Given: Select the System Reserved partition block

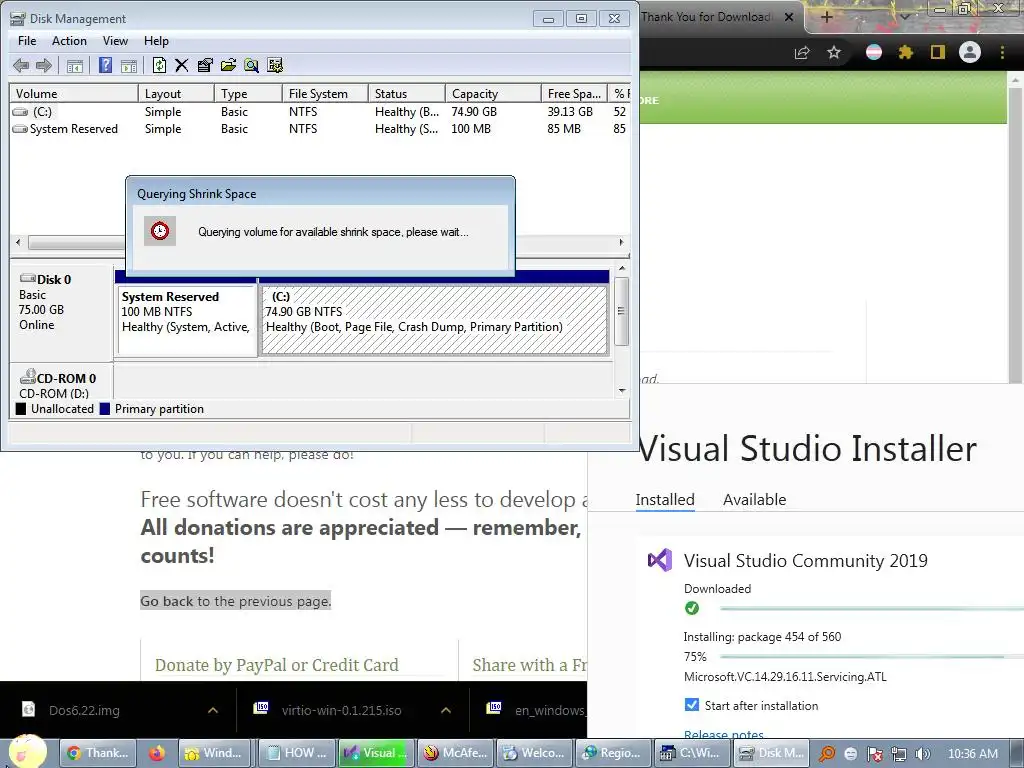Looking at the screenshot, I should click(187, 320).
